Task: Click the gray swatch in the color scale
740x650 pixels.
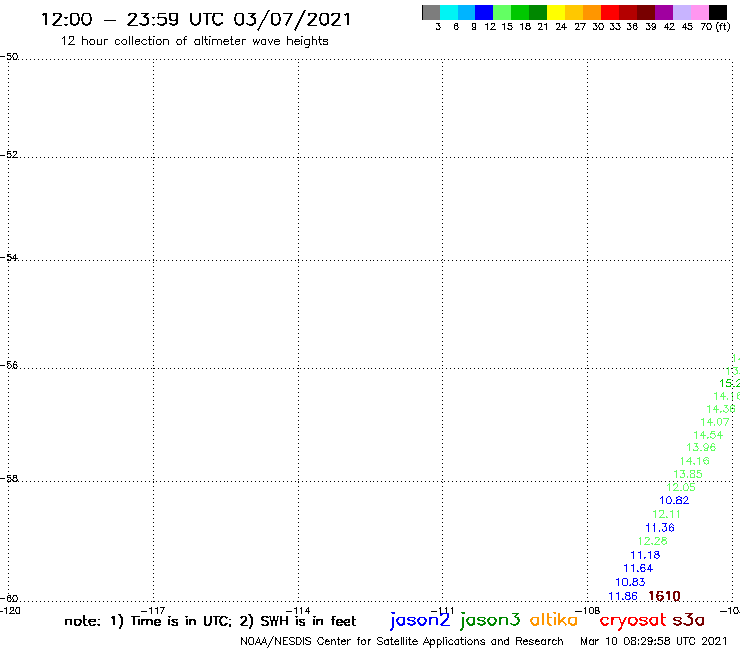Action: tap(431, 12)
